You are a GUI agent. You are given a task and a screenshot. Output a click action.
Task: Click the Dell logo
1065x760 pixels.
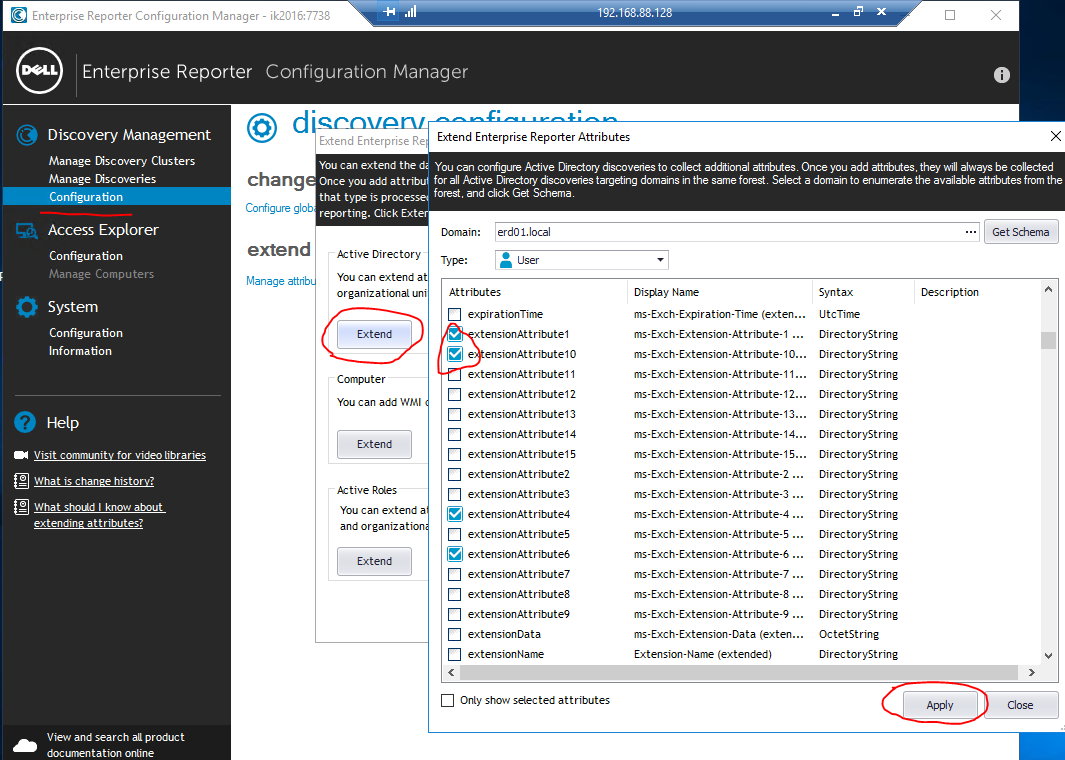[x=39, y=71]
